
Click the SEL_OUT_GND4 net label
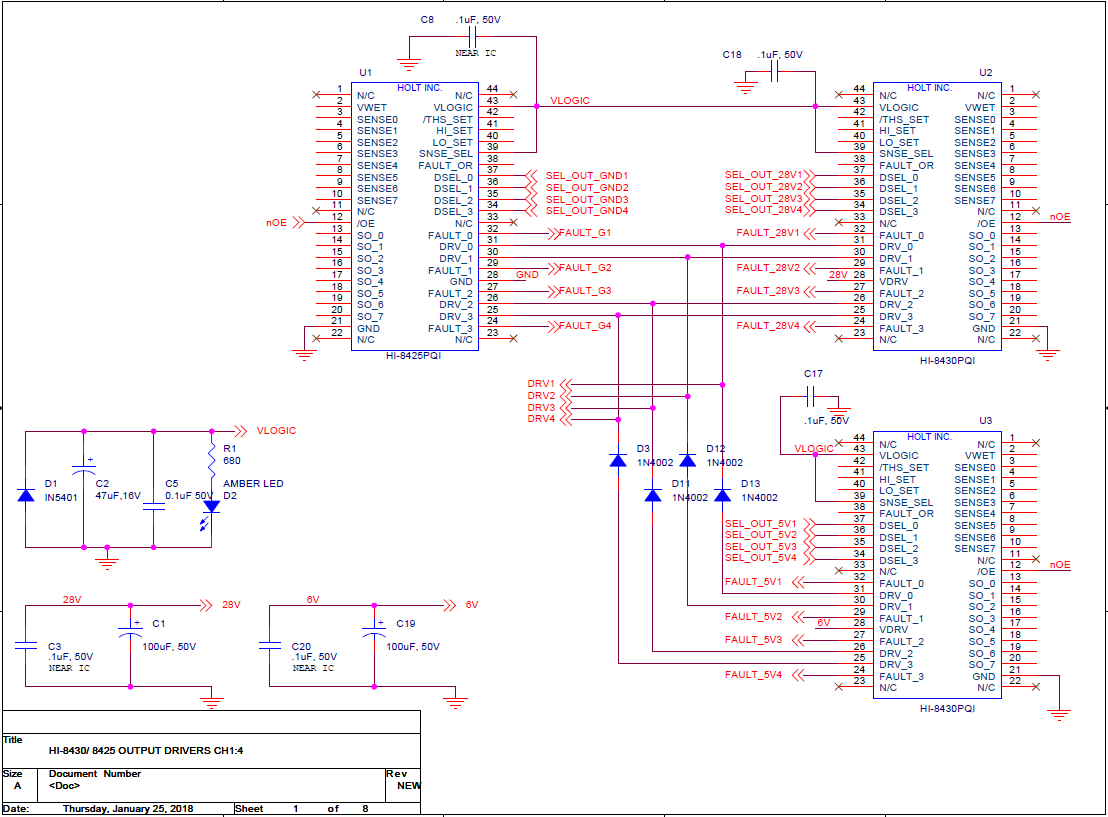point(587,211)
